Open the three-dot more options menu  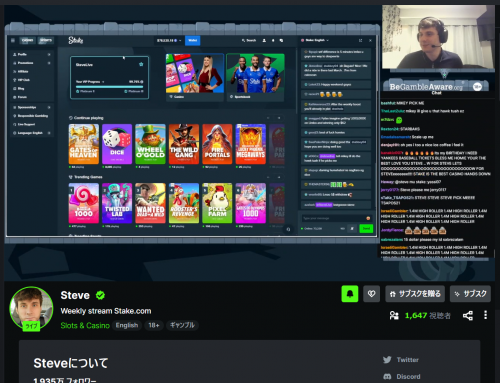pos(485,315)
